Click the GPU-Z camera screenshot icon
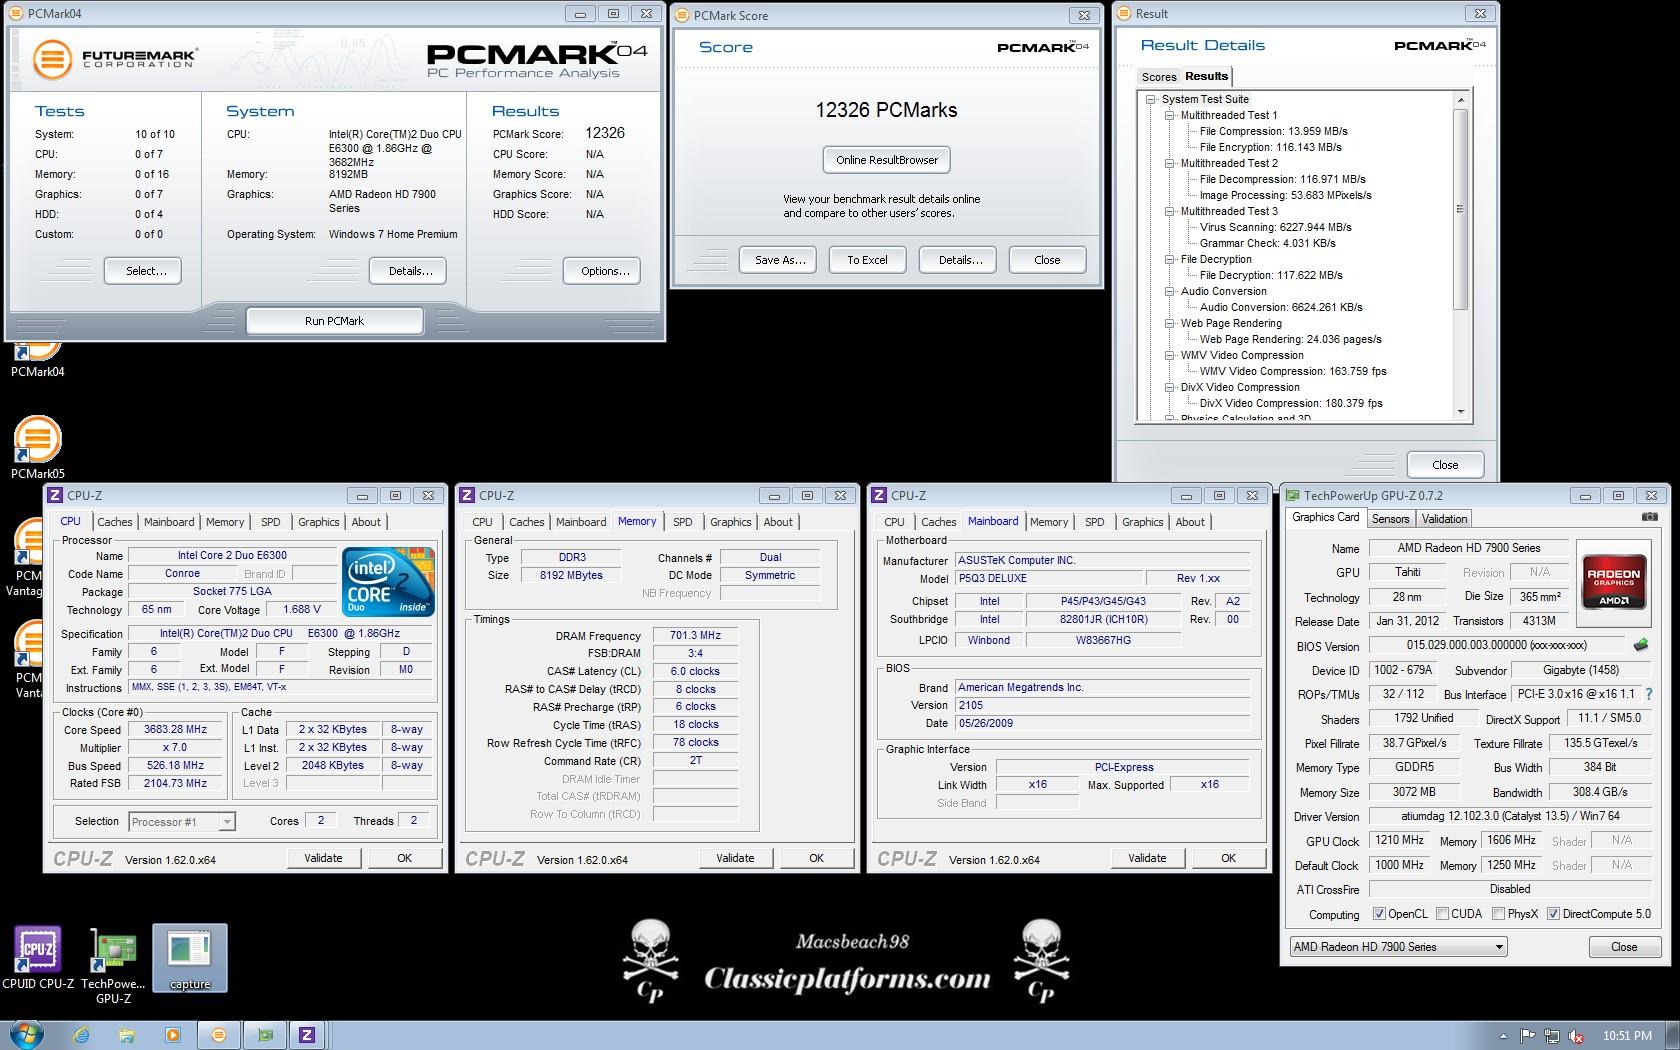The height and width of the screenshot is (1050, 1680). point(1649,517)
